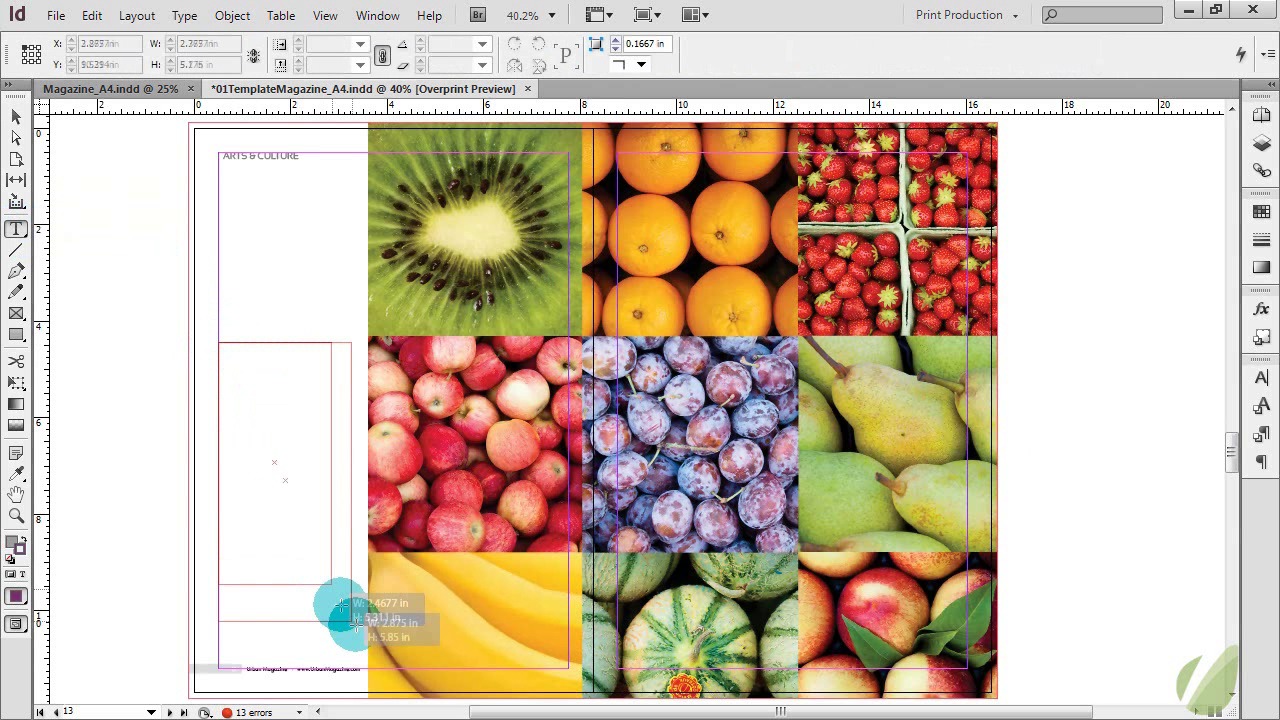Flip the selection horizontally
Screen dimensions: 1280x720
point(514,65)
